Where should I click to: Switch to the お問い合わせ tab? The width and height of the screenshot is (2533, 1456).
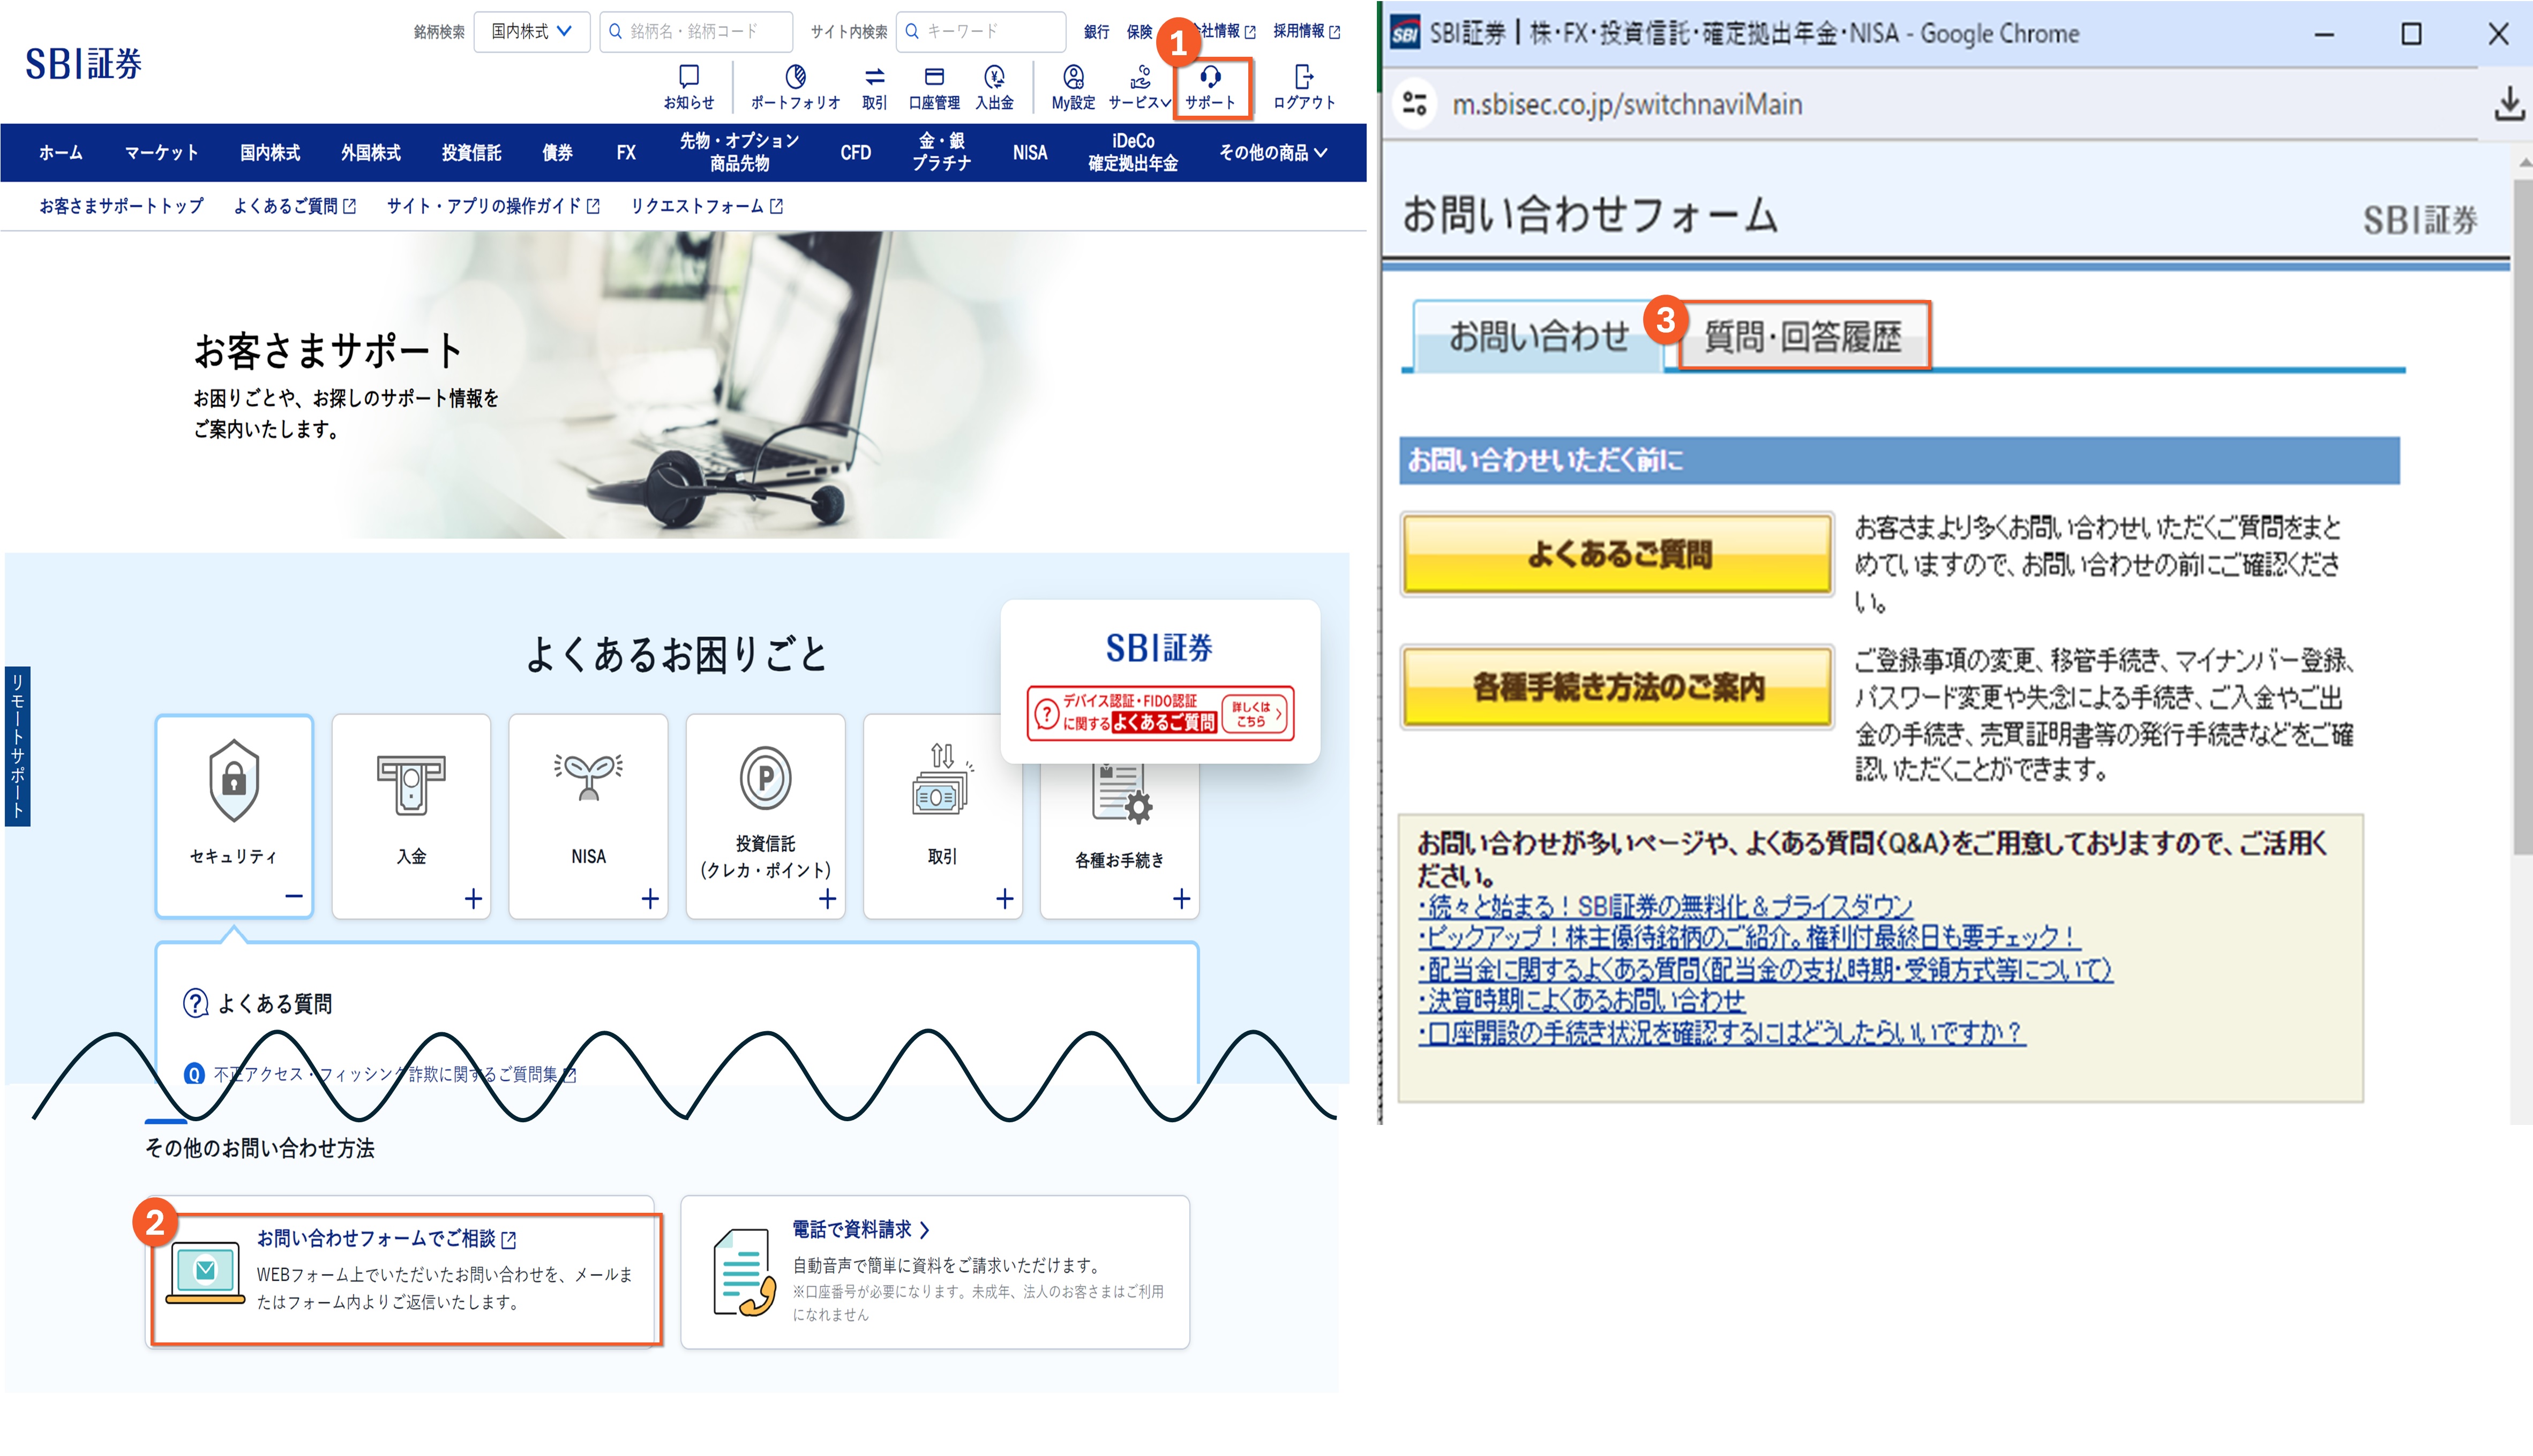click(1538, 337)
